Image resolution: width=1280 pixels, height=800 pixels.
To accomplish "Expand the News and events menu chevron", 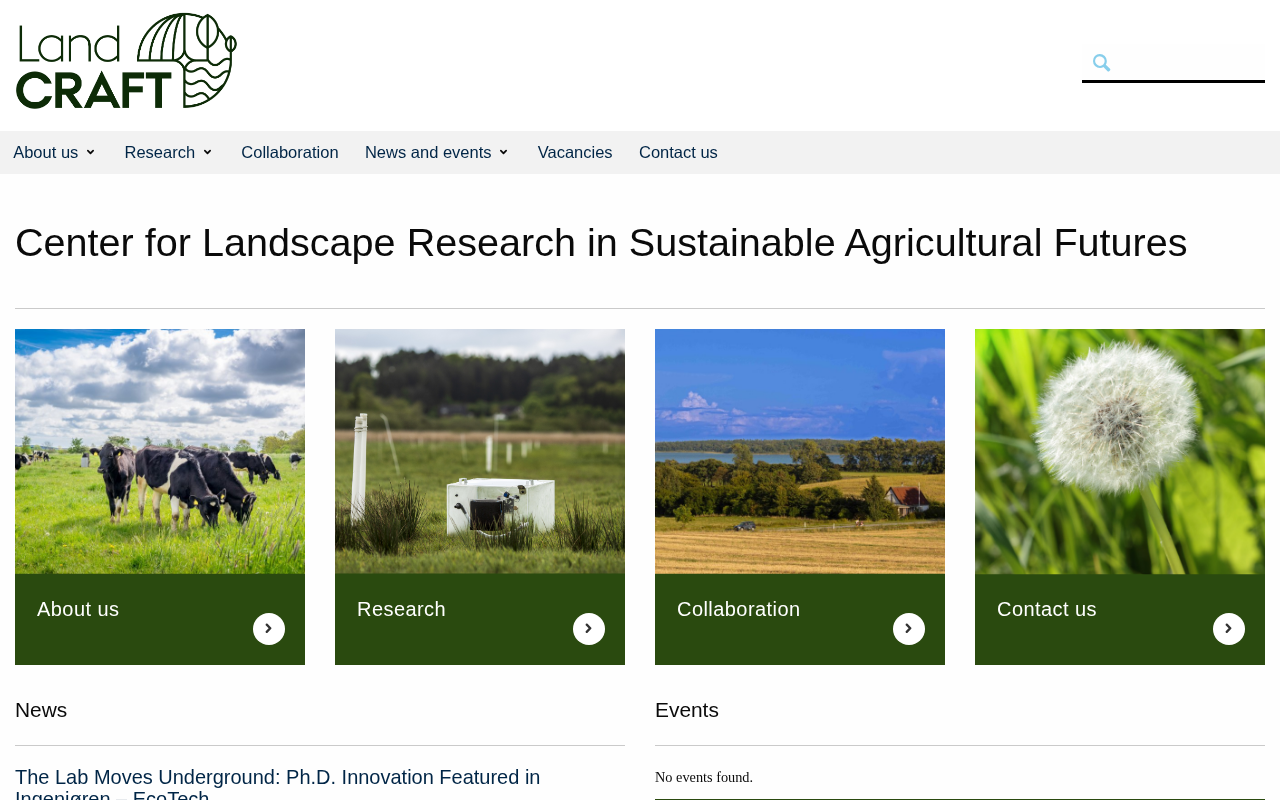I will pyautogui.click(x=503, y=152).
